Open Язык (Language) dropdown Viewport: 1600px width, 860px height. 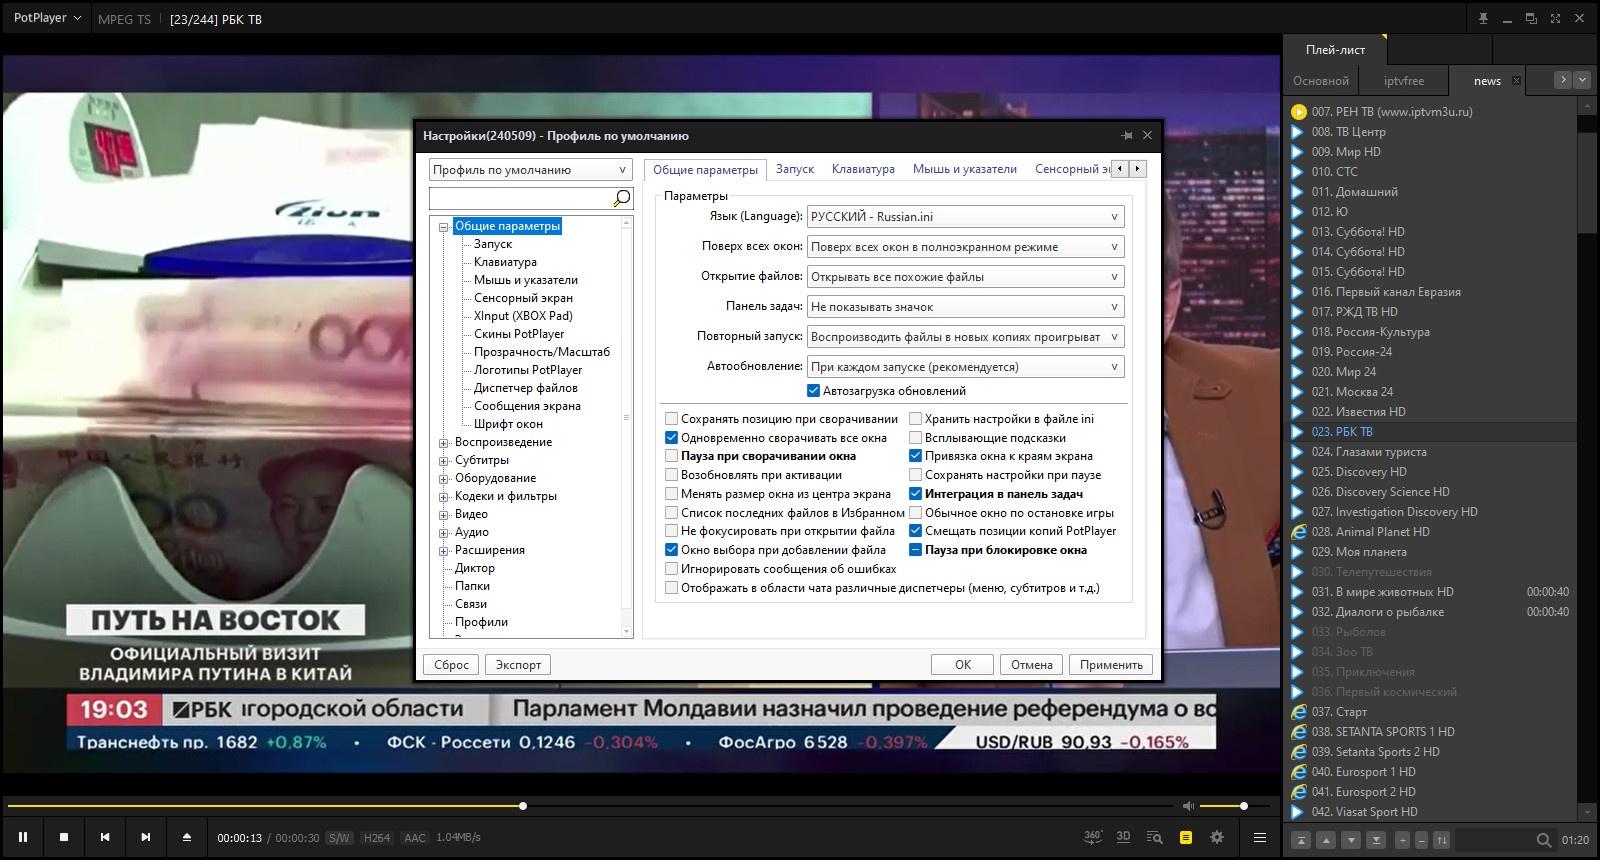pos(965,217)
